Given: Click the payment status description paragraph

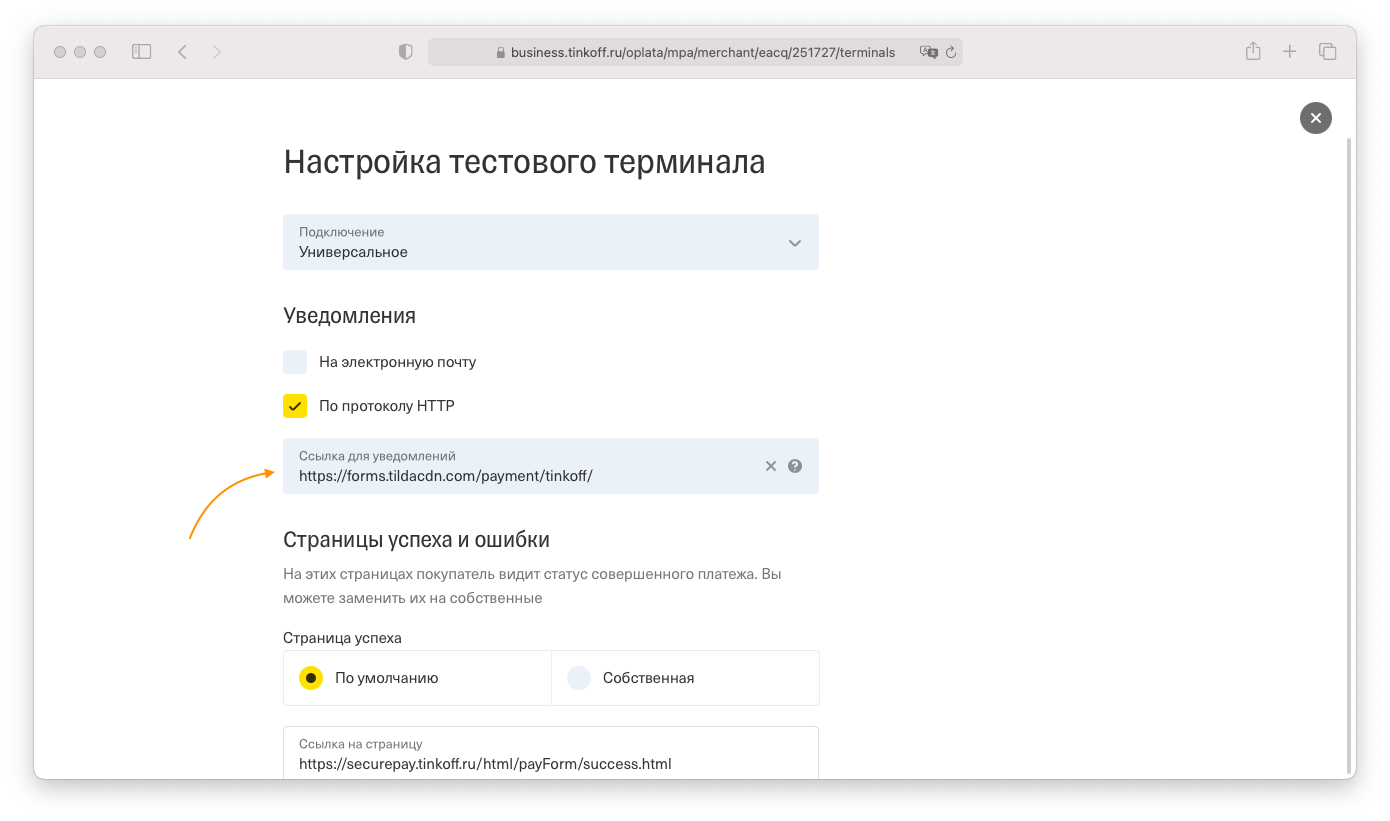Looking at the screenshot, I should click(x=532, y=586).
